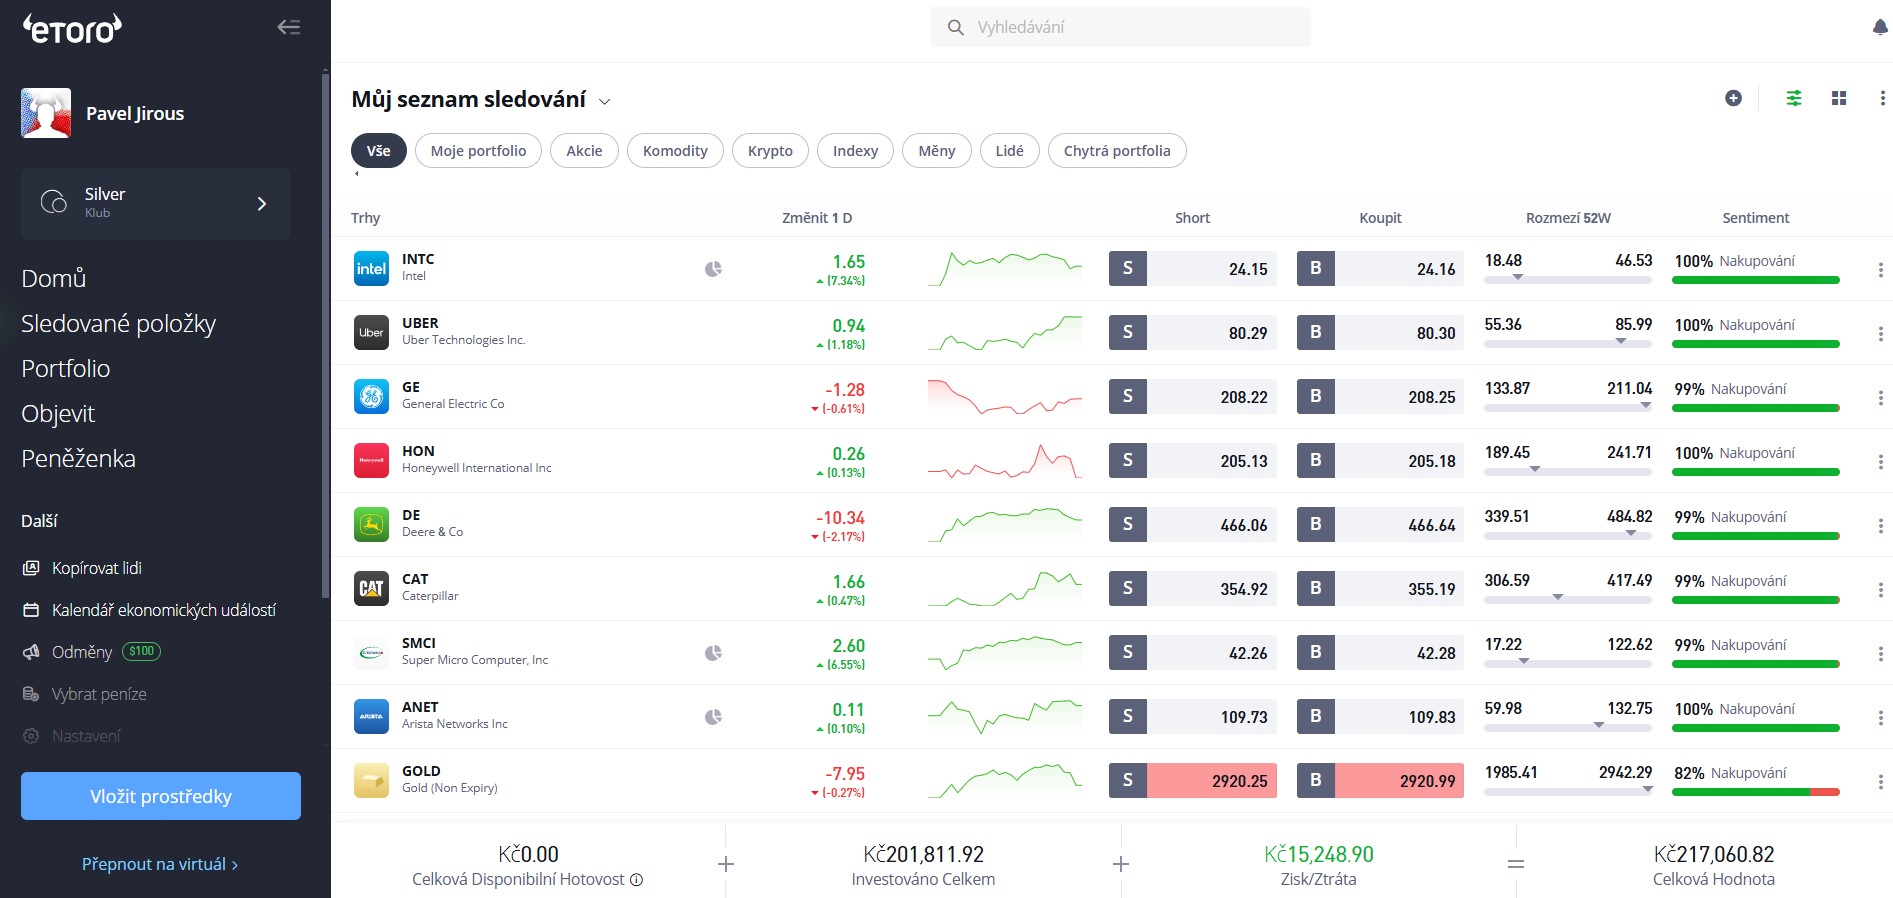Viewport: 1893px width, 898px height.
Task: Click the Super Micro Computer logo icon
Action: point(372,653)
